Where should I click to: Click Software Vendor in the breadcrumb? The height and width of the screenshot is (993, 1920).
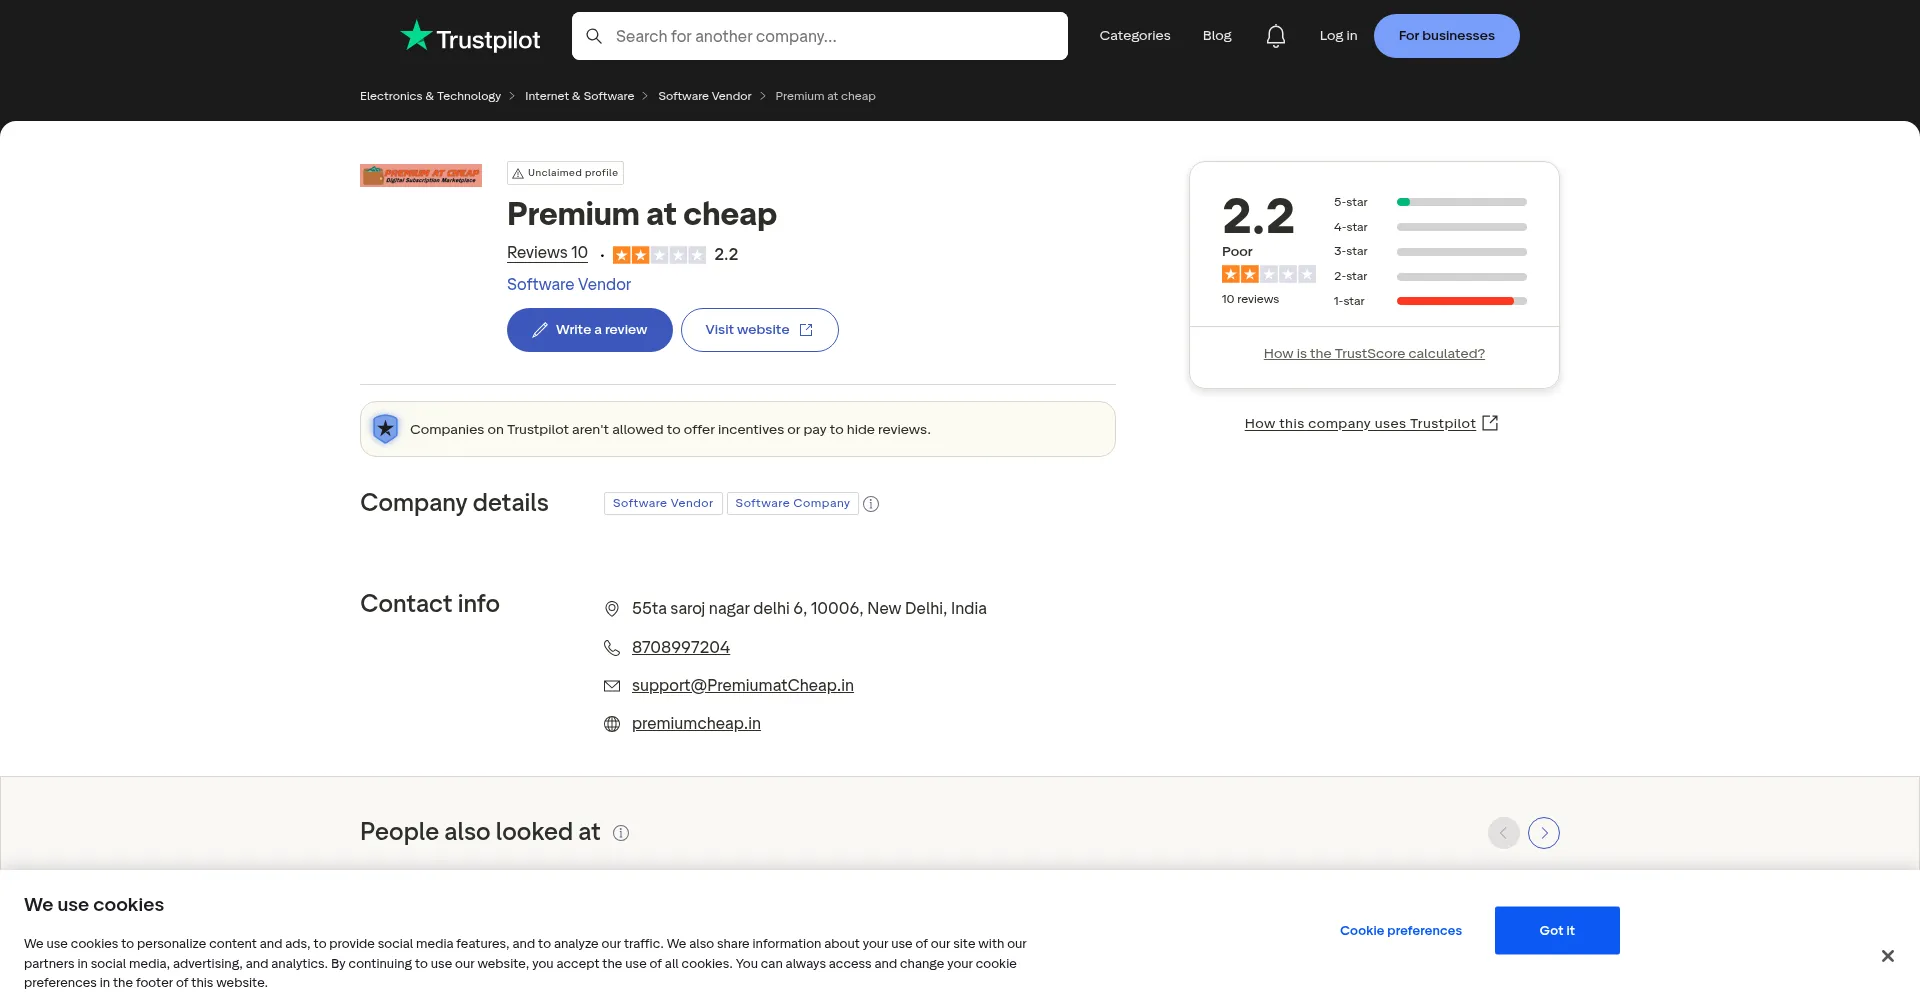click(x=704, y=96)
